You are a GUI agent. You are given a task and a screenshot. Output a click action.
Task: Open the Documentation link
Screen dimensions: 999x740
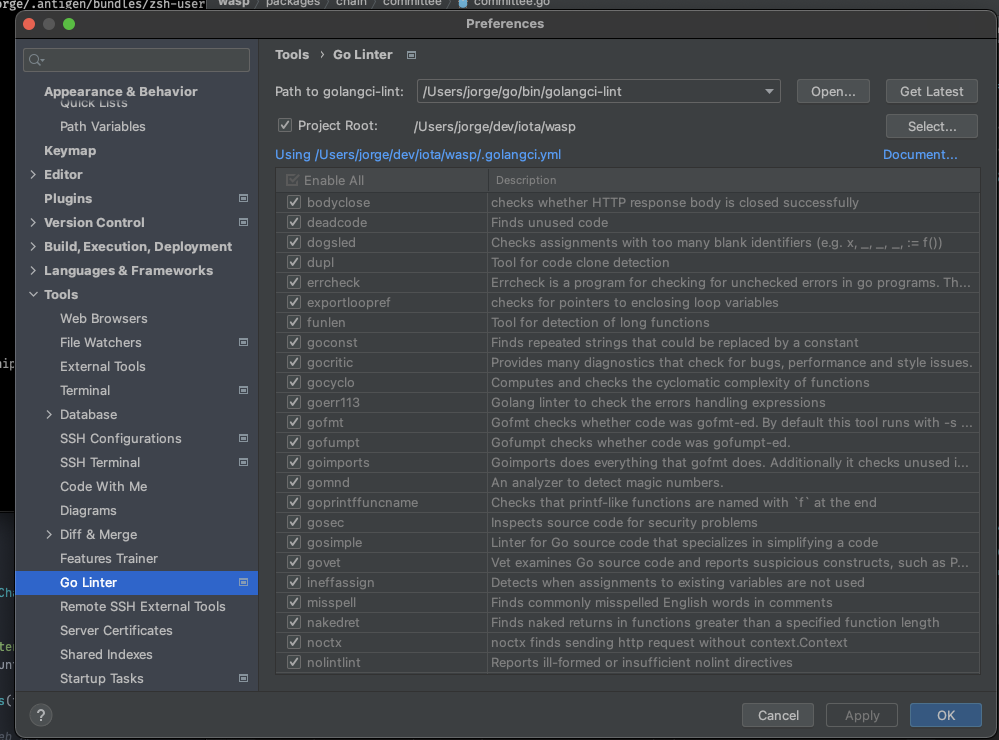click(x=920, y=154)
